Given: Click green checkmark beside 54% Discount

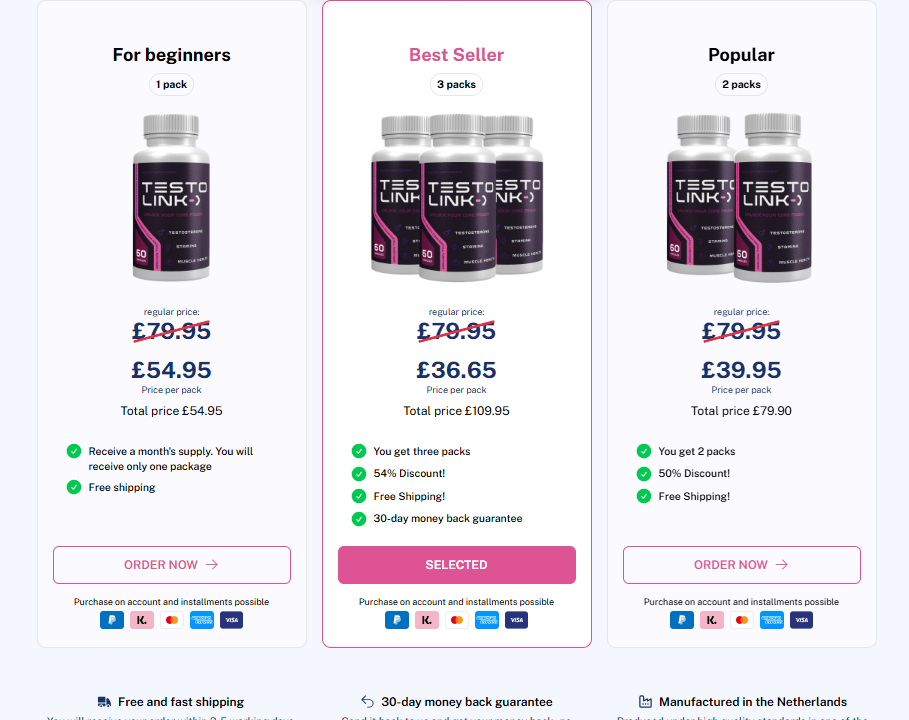Looking at the screenshot, I should pyautogui.click(x=359, y=474).
